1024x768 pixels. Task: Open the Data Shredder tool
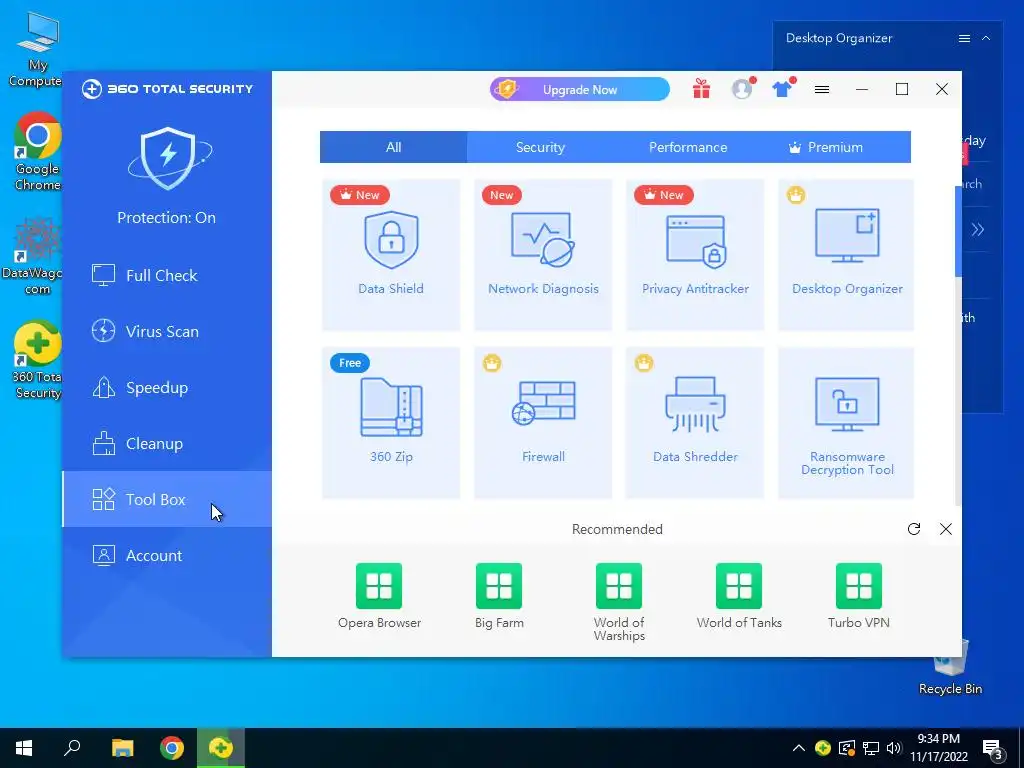(695, 423)
